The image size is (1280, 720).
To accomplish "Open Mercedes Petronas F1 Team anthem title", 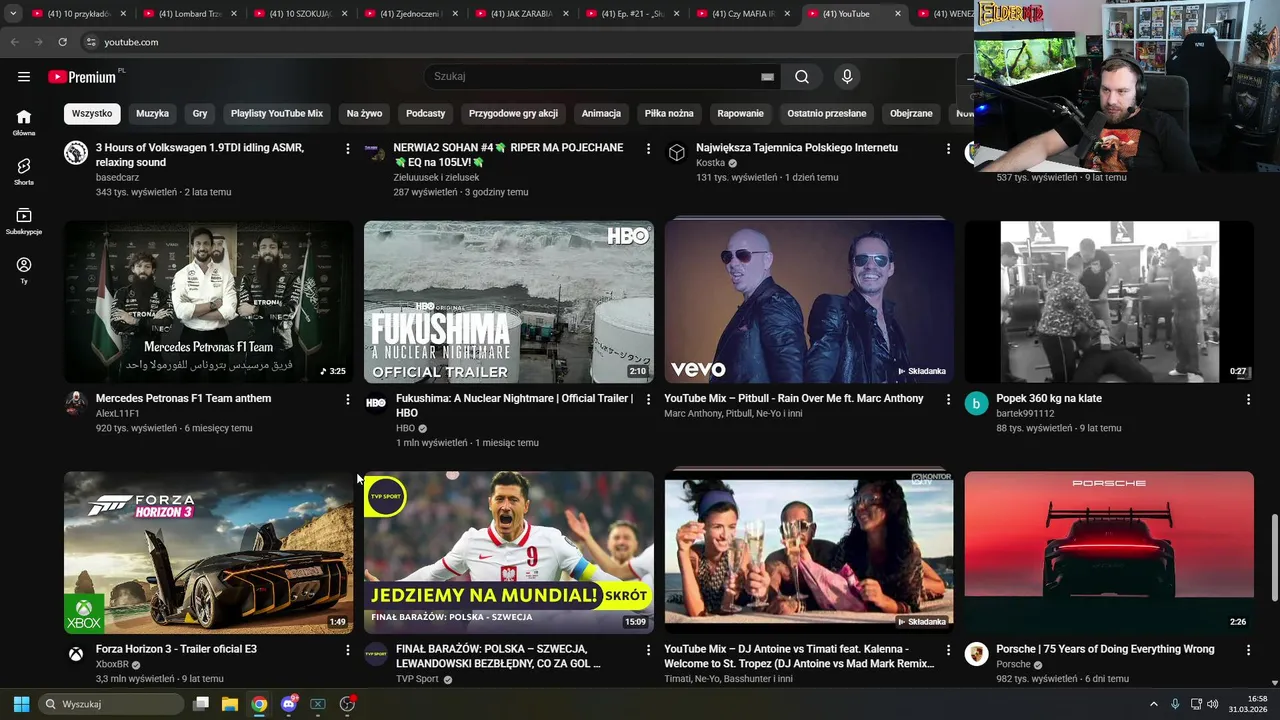I will pos(183,398).
